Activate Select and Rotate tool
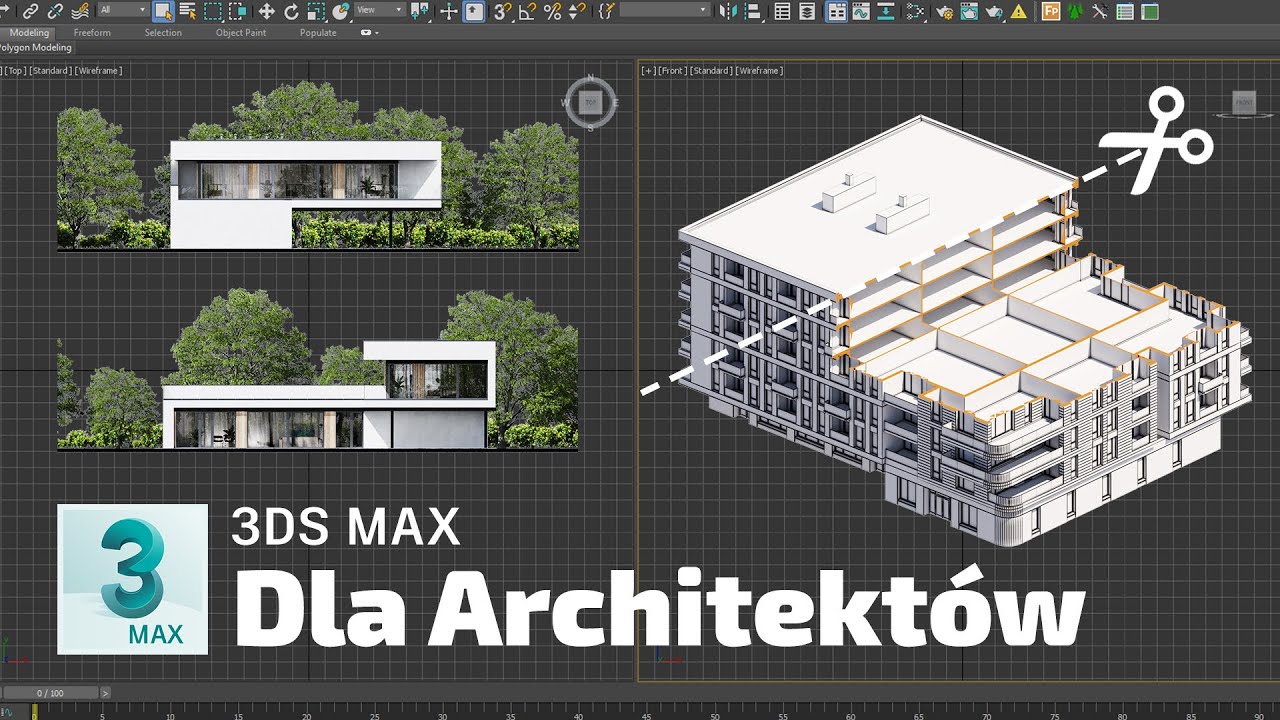 [x=291, y=11]
